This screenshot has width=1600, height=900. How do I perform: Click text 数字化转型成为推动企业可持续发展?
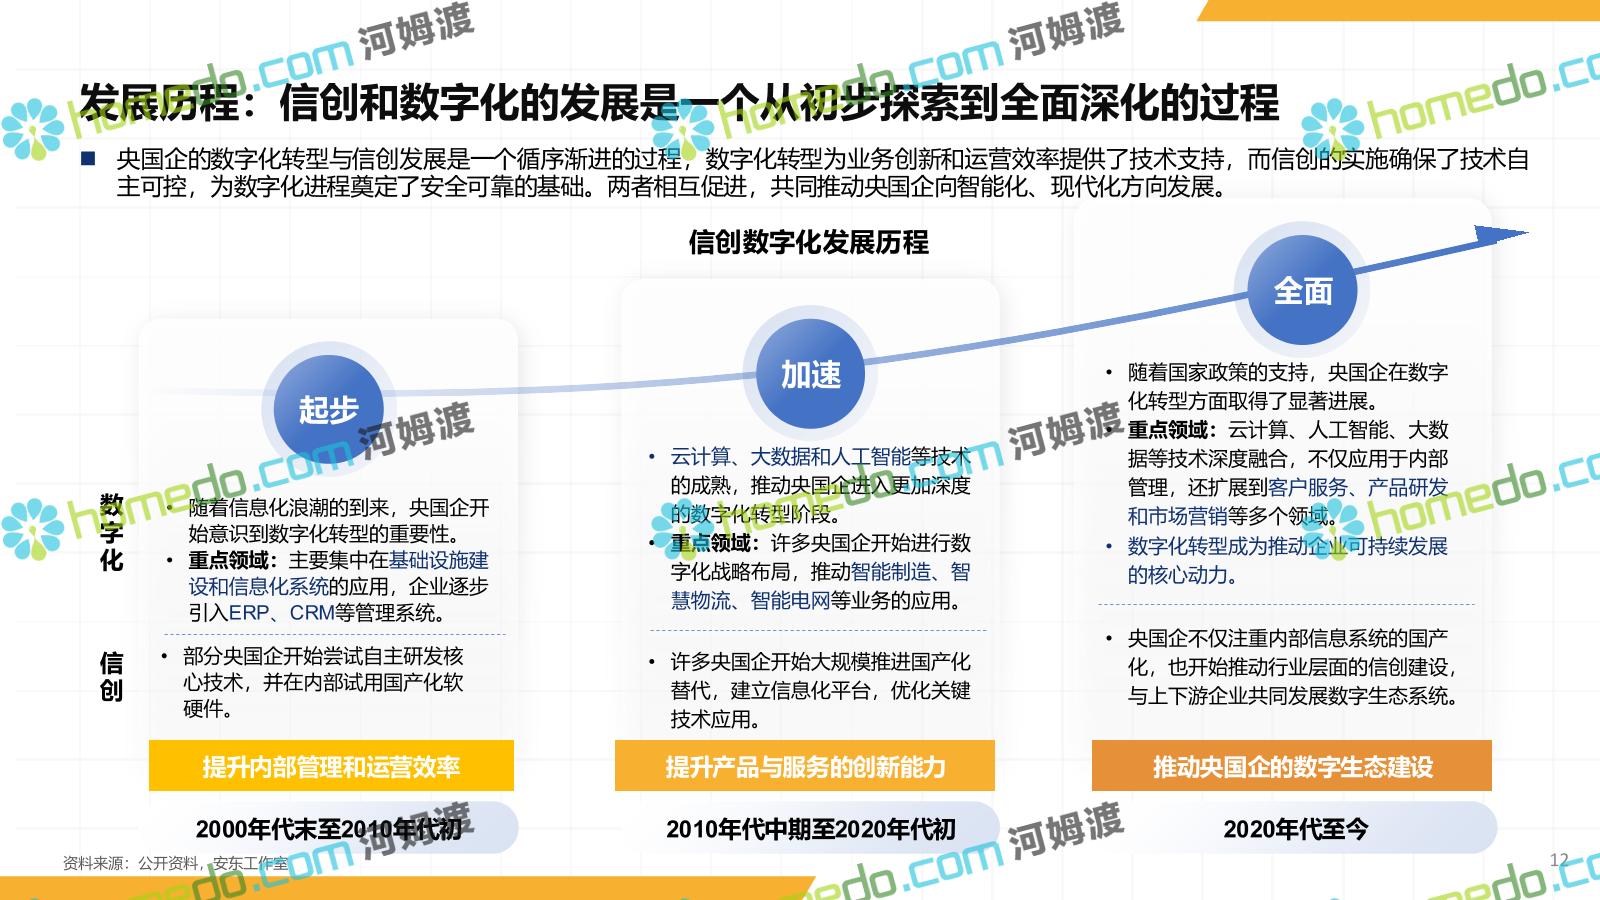point(1288,546)
